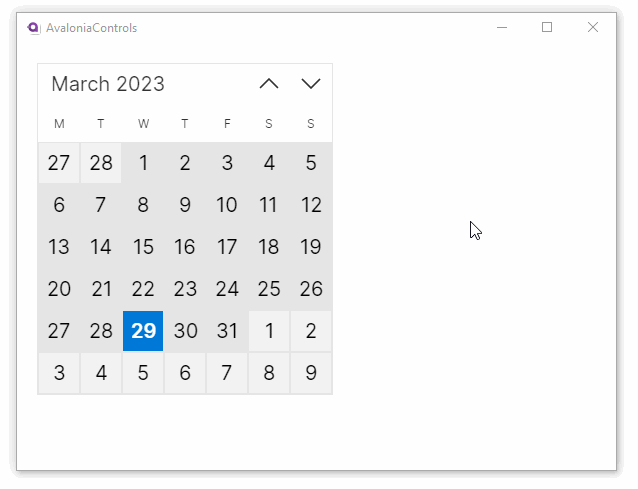
Task: Select April 1 after March 31
Action: pyautogui.click(x=269, y=331)
